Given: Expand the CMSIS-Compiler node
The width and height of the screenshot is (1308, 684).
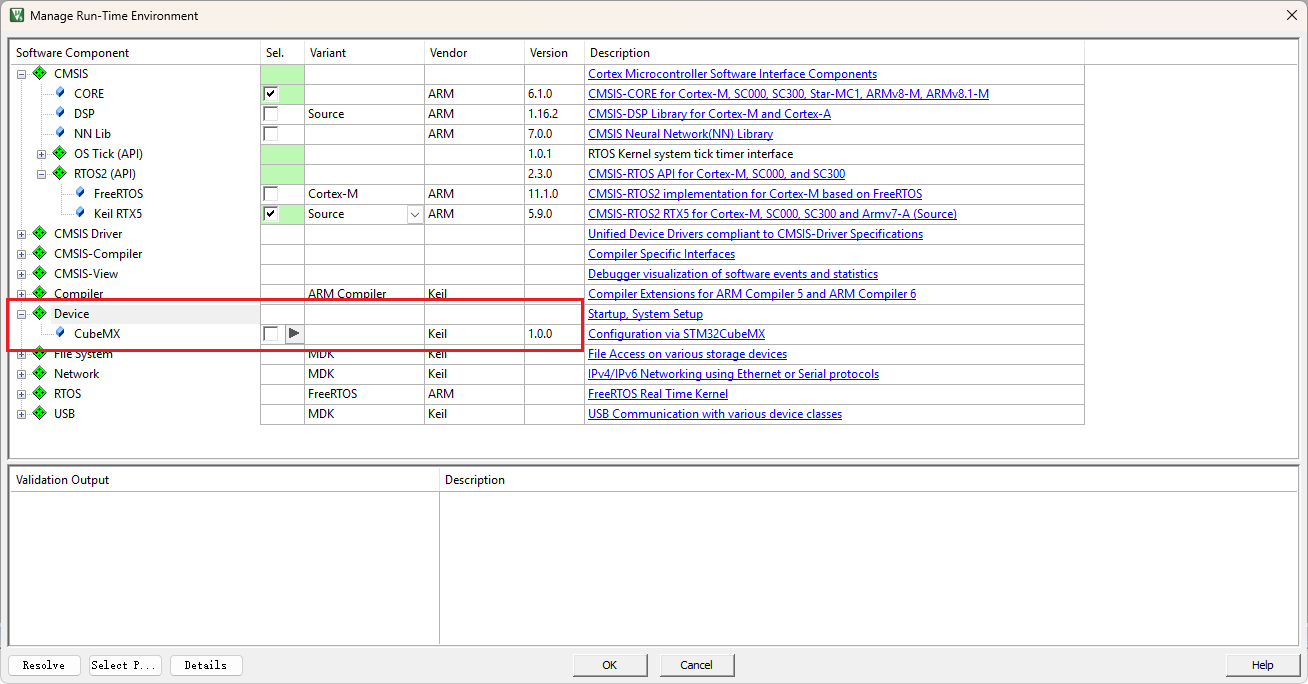Looking at the screenshot, I should pos(21,254).
